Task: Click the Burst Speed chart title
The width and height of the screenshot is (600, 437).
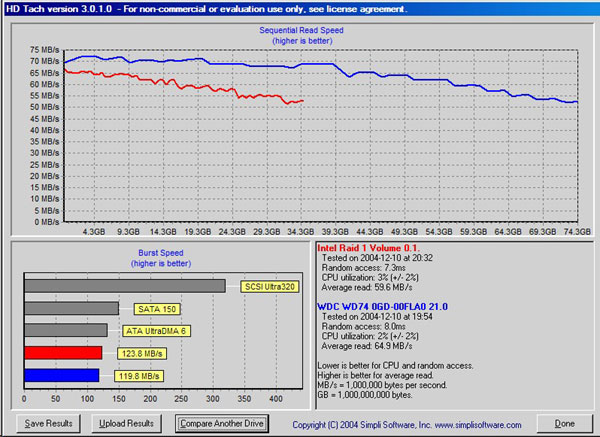Action: tap(161, 253)
